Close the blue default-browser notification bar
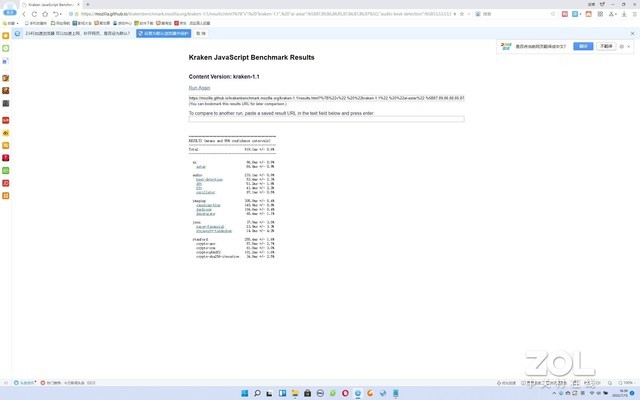This screenshot has width=640, height=400. [632, 33]
